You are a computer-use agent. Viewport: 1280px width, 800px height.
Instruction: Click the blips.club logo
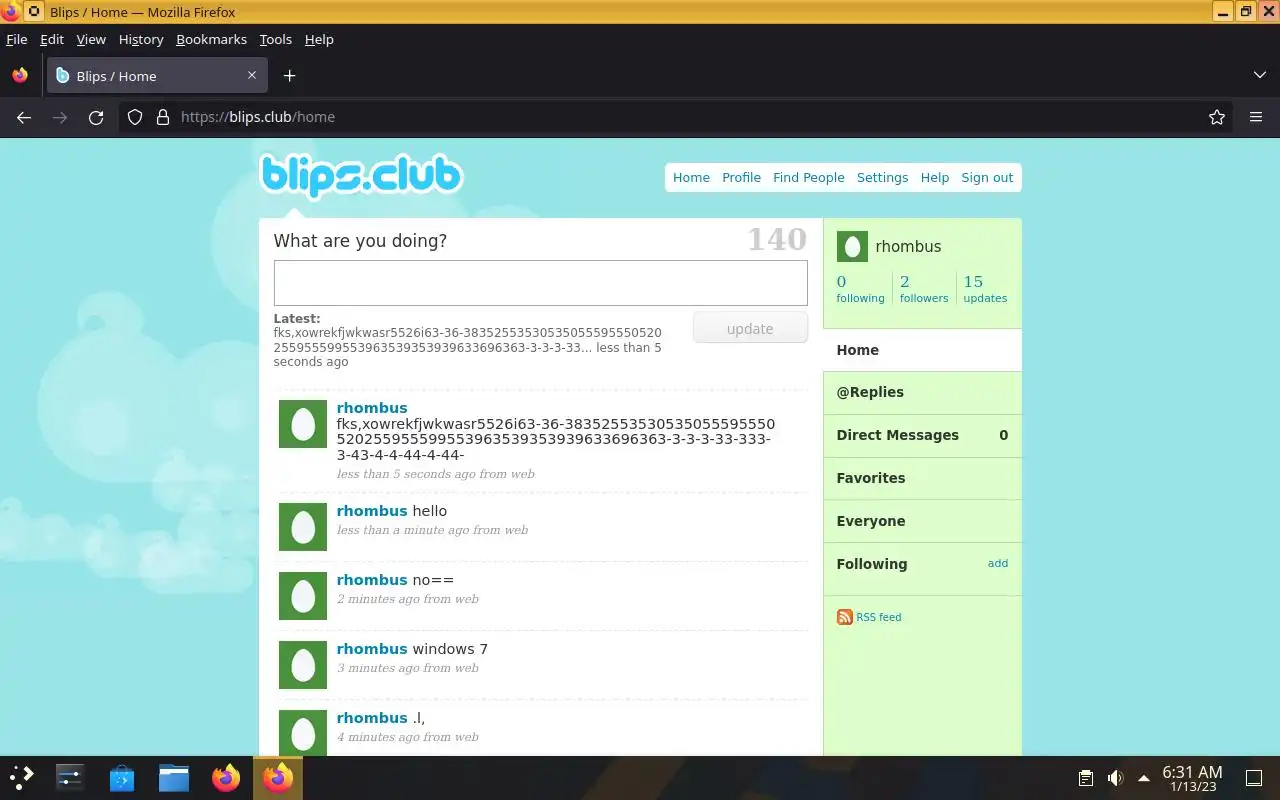[x=361, y=176]
